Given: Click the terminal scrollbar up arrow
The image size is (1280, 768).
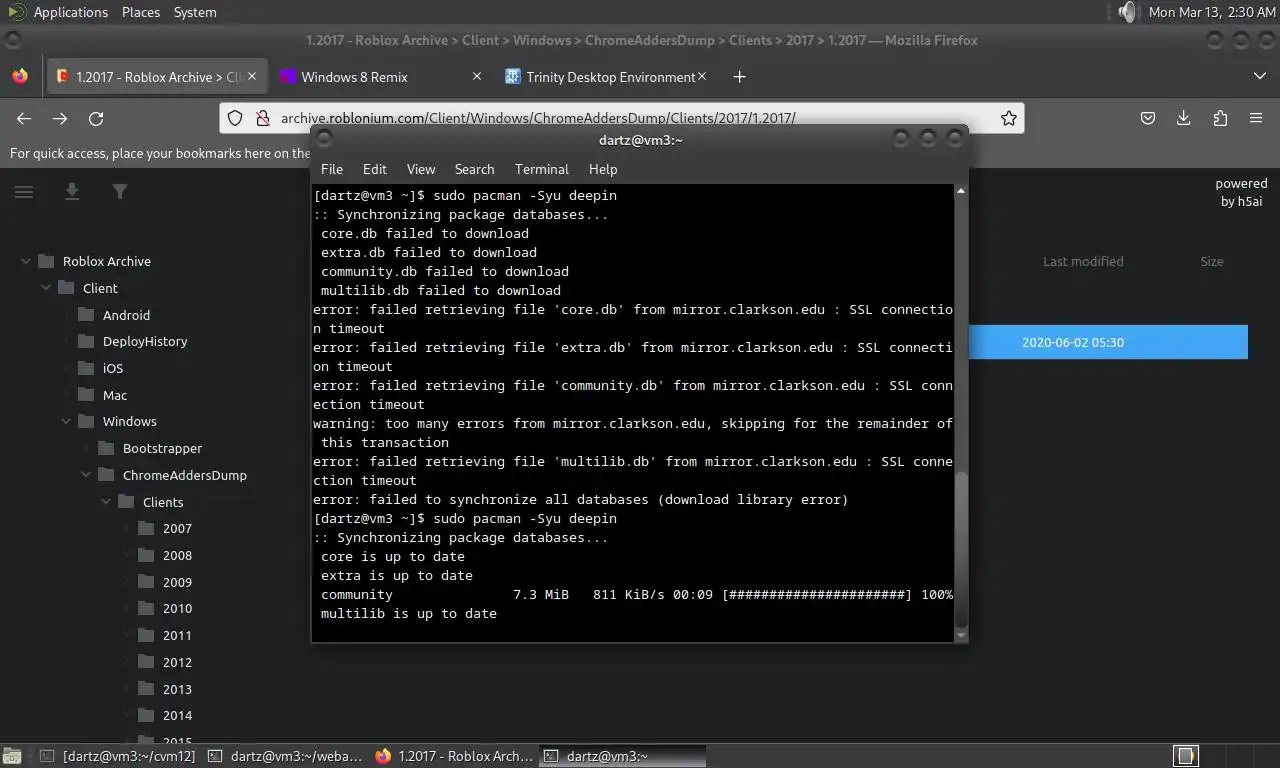Looking at the screenshot, I should 961,190.
